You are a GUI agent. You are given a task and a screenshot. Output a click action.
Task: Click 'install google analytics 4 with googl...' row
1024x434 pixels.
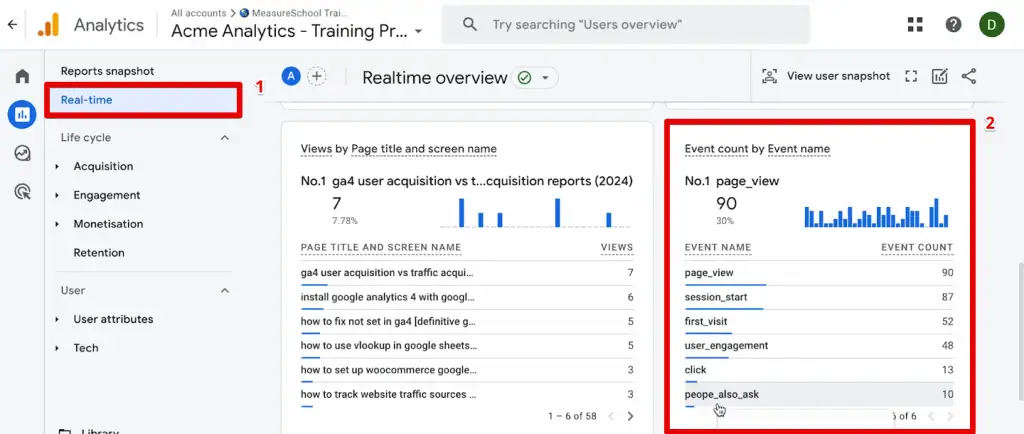[x=466, y=297]
